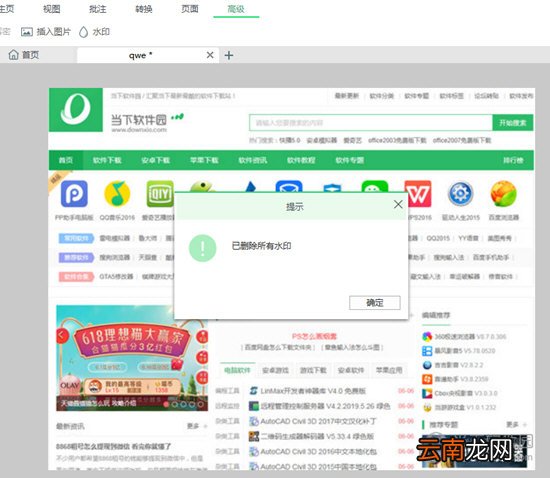This screenshot has height=478, width=550.
Task: Select the 苹果应用 category tab
Action: tap(389, 370)
